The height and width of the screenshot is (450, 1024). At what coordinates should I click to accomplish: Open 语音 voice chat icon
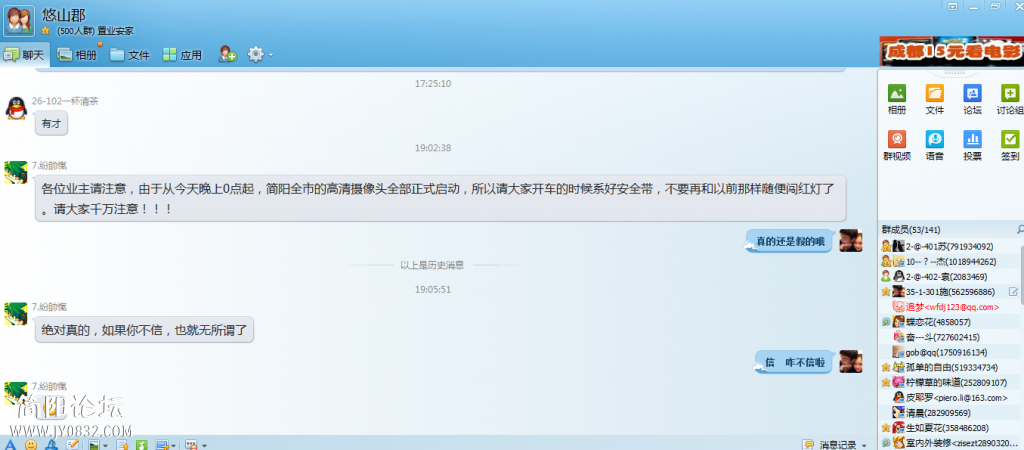935,139
